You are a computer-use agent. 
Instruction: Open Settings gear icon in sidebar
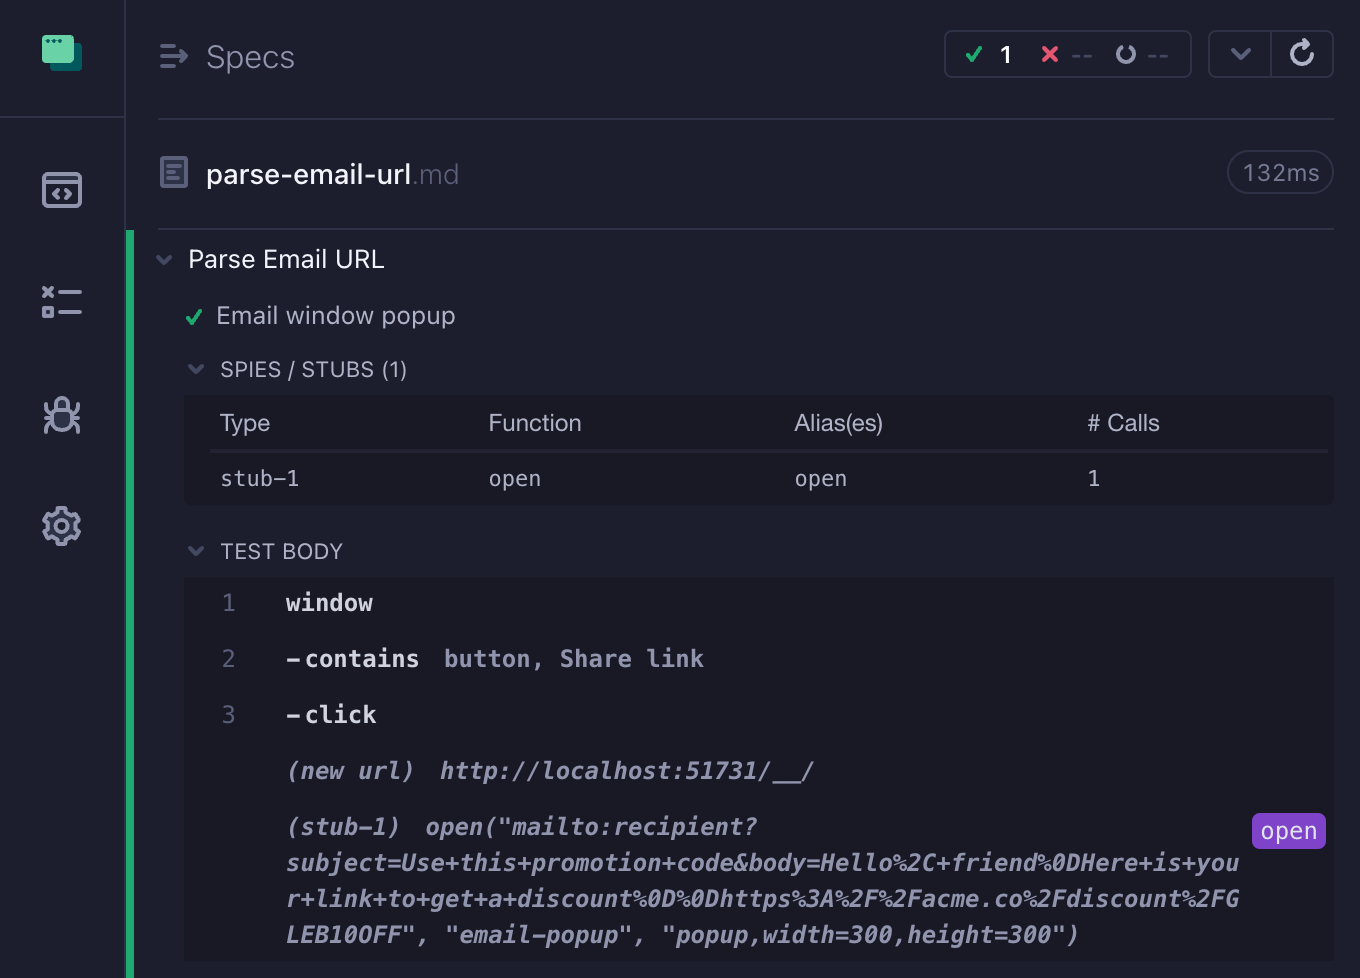click(x=62, y=526)
